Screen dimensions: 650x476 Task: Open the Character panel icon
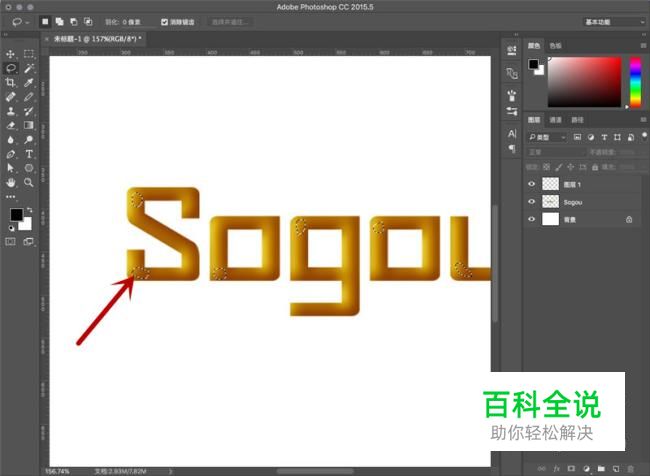(x=512, y=134)
